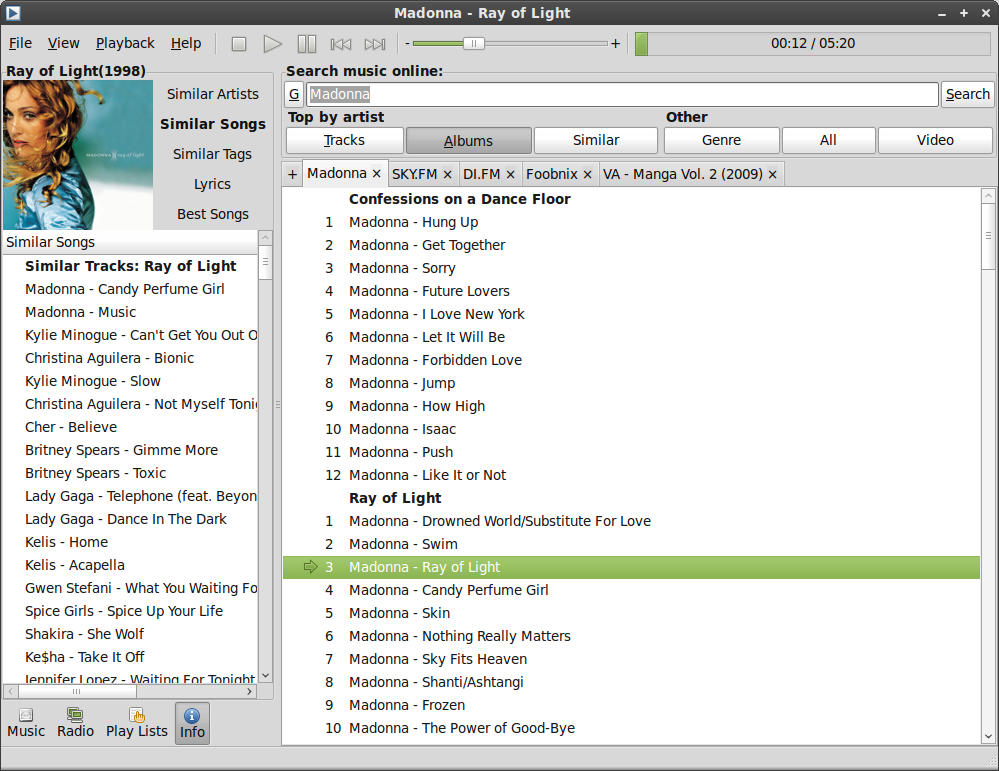Image resolution: width=999 pixels, height=771 pixels.
Task: Click the Search button
Action: [x=967, y=94]
